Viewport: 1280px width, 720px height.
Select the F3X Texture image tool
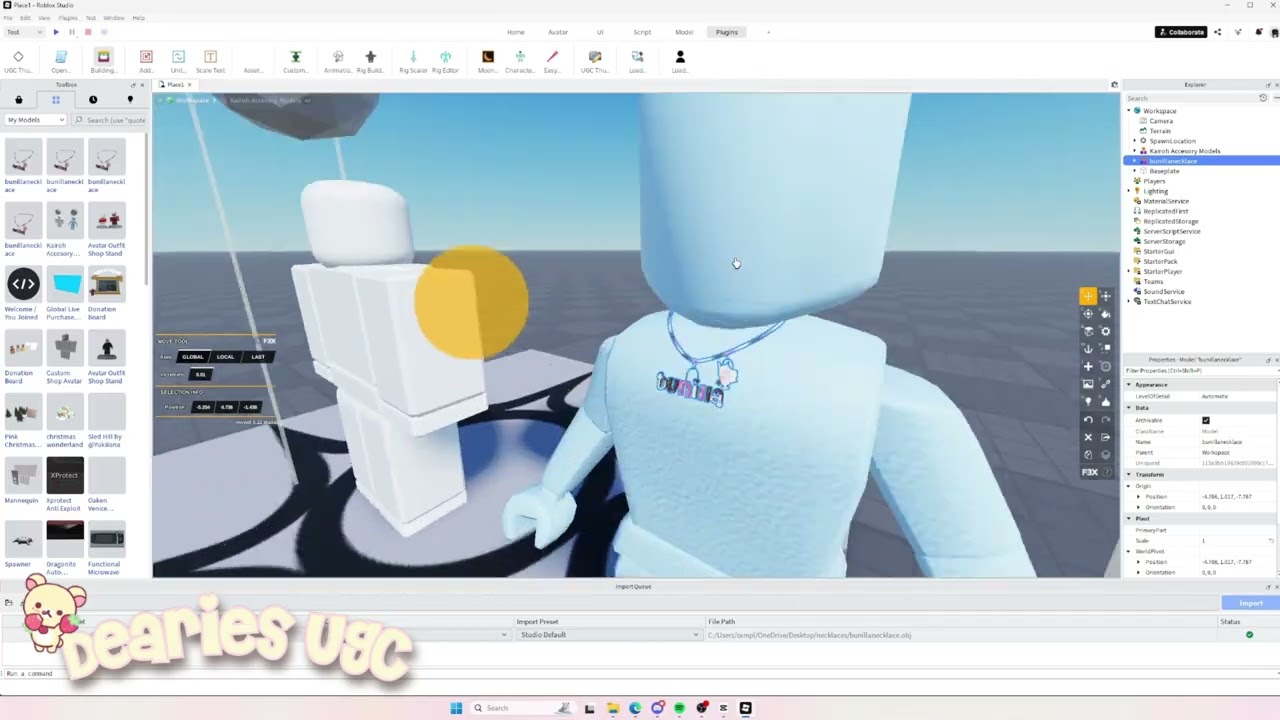(1088, 384)
